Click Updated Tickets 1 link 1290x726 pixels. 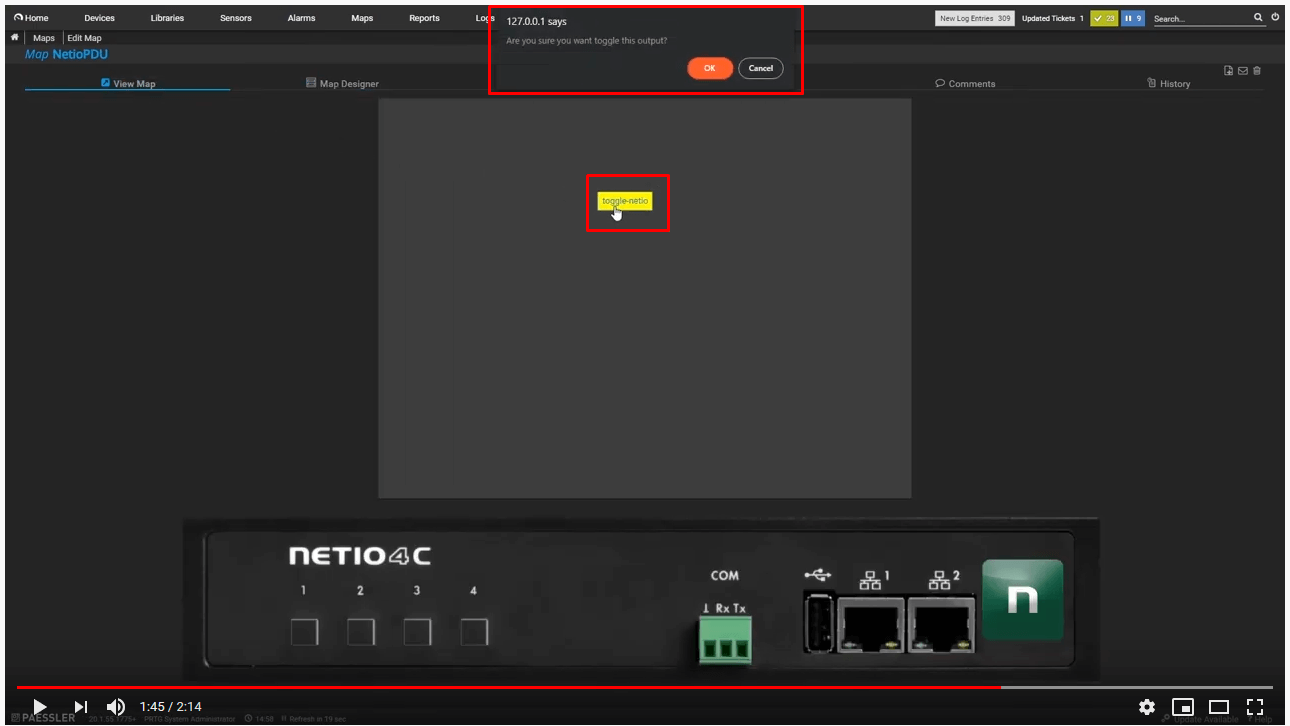[x=1052, y=18]
